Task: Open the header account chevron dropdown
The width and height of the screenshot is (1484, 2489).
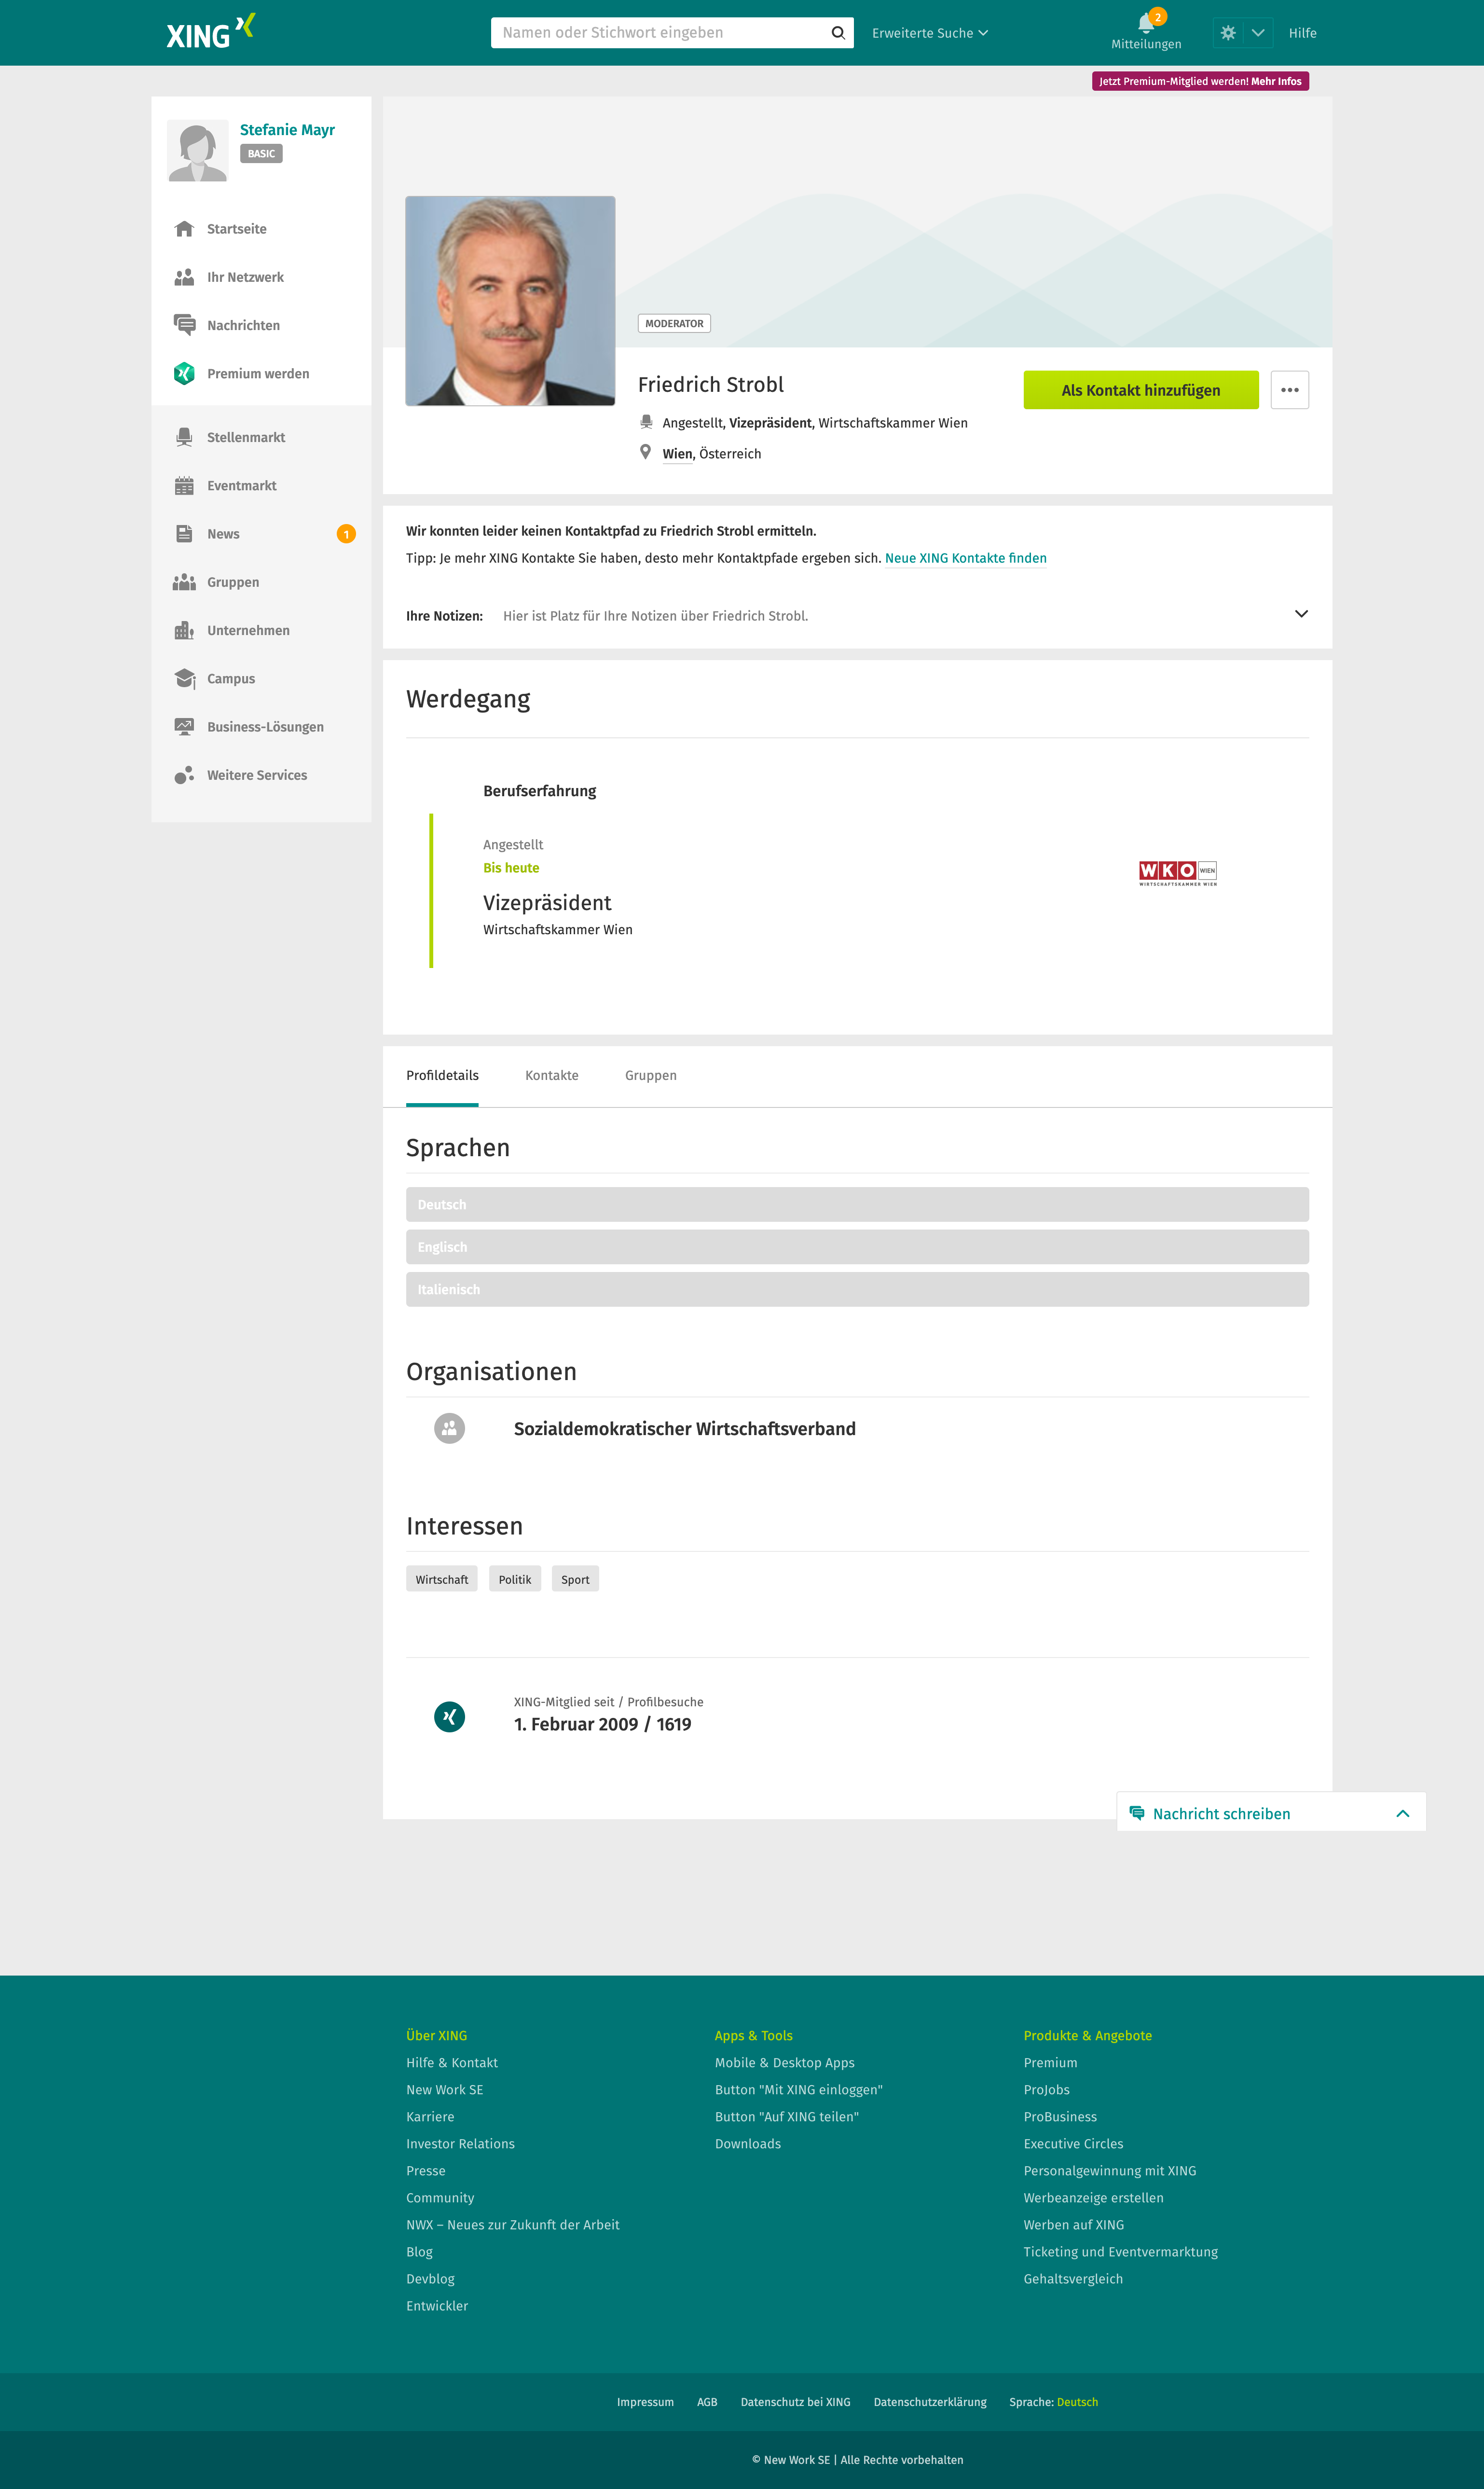Action: point(1258,33)
